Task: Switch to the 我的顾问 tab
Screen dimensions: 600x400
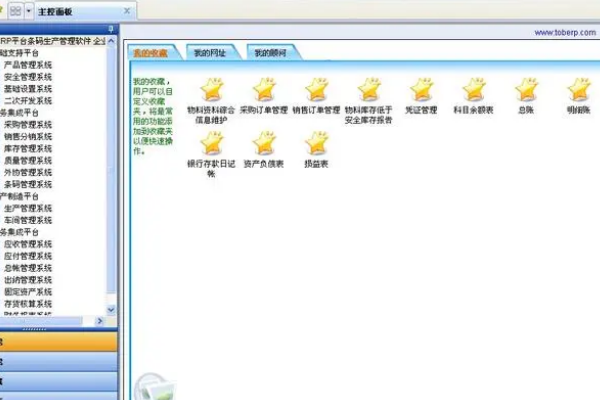Action: pyautogui.click(x=269, y=52)
